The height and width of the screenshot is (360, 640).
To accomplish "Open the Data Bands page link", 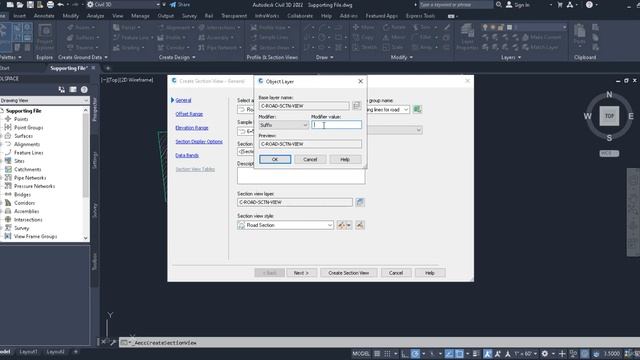I will [x=187, y=156].
